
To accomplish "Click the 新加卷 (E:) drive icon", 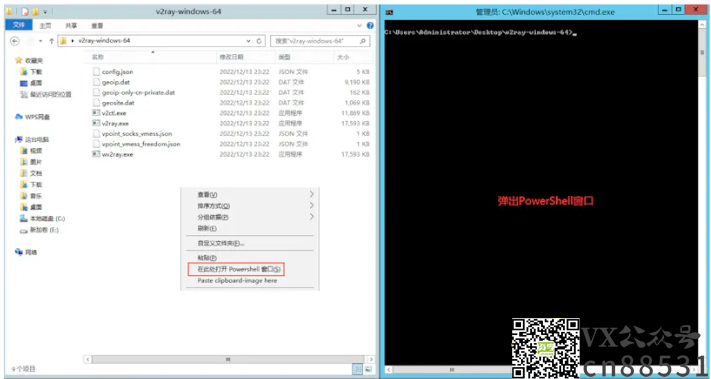I will (24, 230).
